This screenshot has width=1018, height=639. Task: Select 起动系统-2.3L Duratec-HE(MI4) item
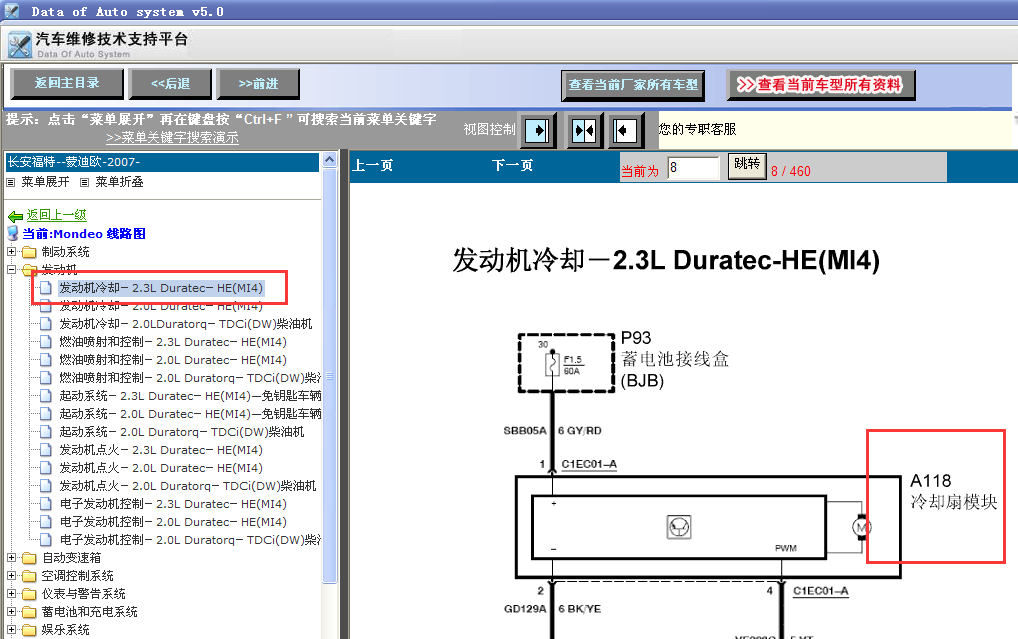click(190, 396)
